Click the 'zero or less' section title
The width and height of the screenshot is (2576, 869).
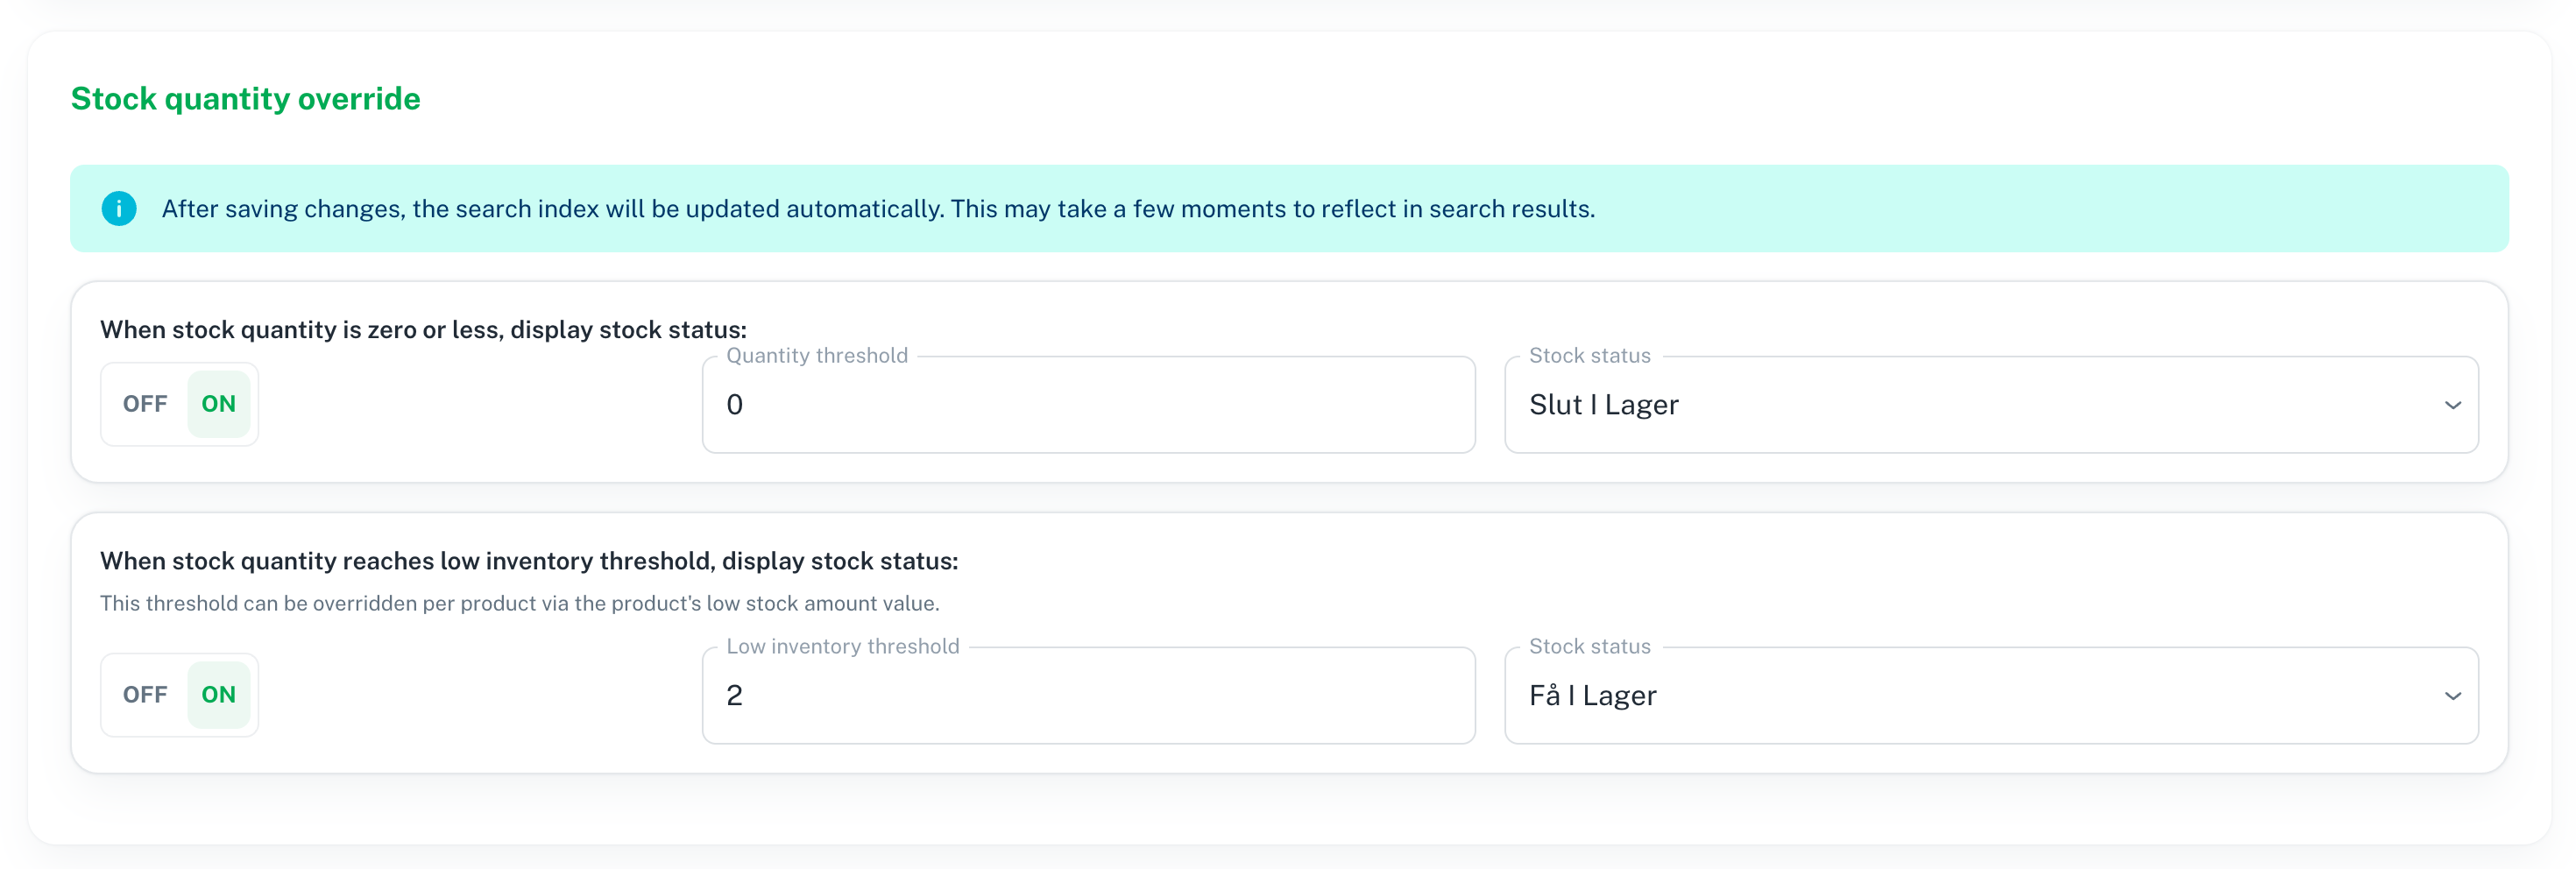point(423,330)
